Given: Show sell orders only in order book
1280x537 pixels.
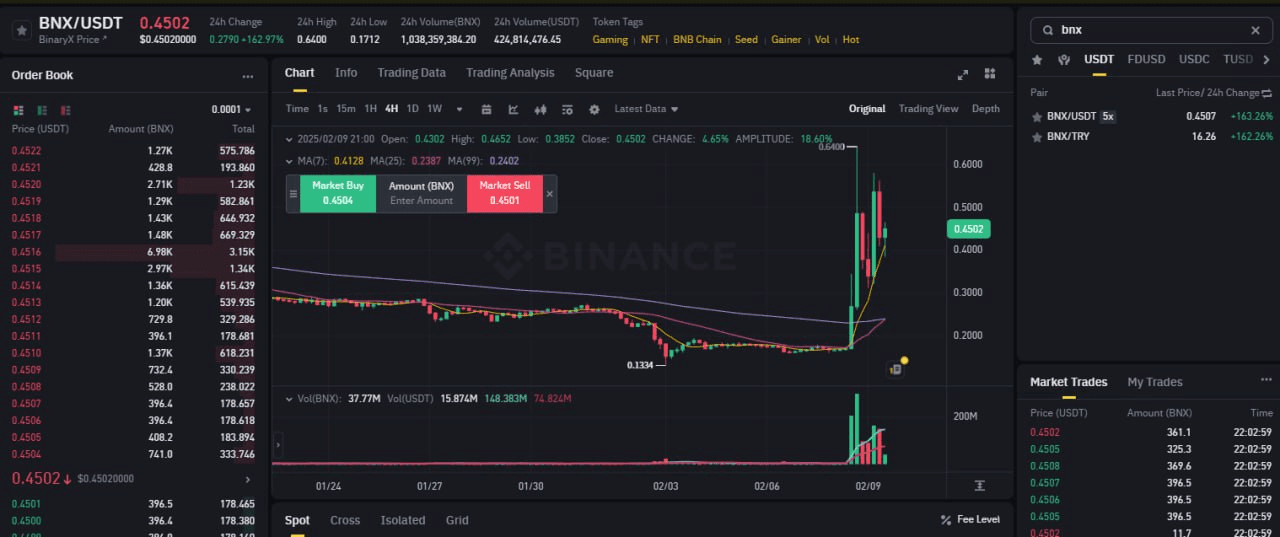Looking at the screenshot, I should pos(66,110).
